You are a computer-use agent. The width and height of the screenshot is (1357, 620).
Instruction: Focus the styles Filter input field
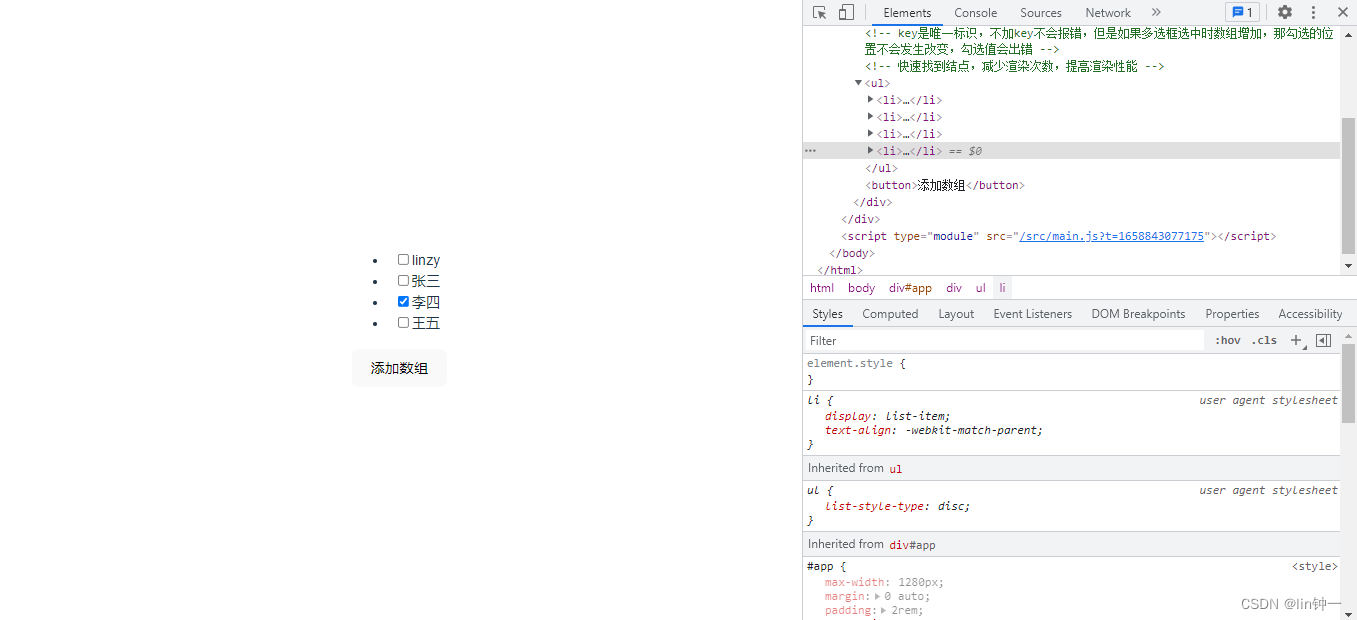coord(1000,341)
